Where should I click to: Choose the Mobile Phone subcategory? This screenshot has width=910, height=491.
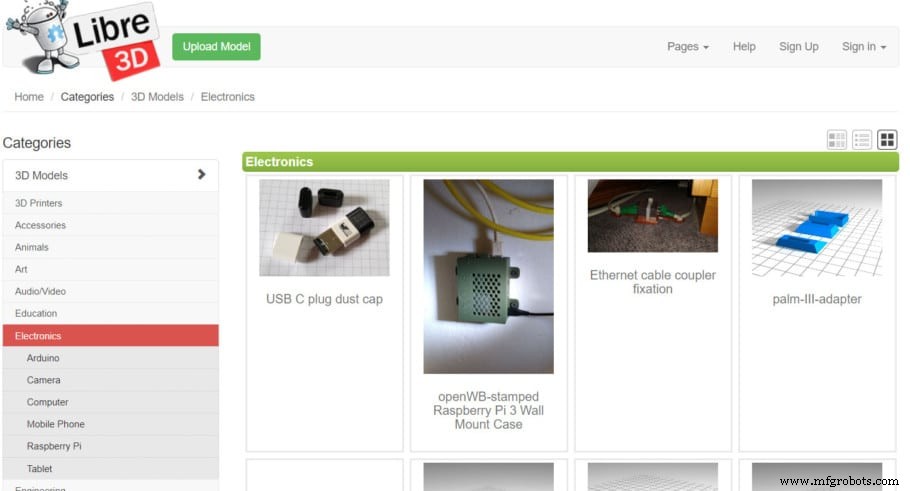click(110, 424)
